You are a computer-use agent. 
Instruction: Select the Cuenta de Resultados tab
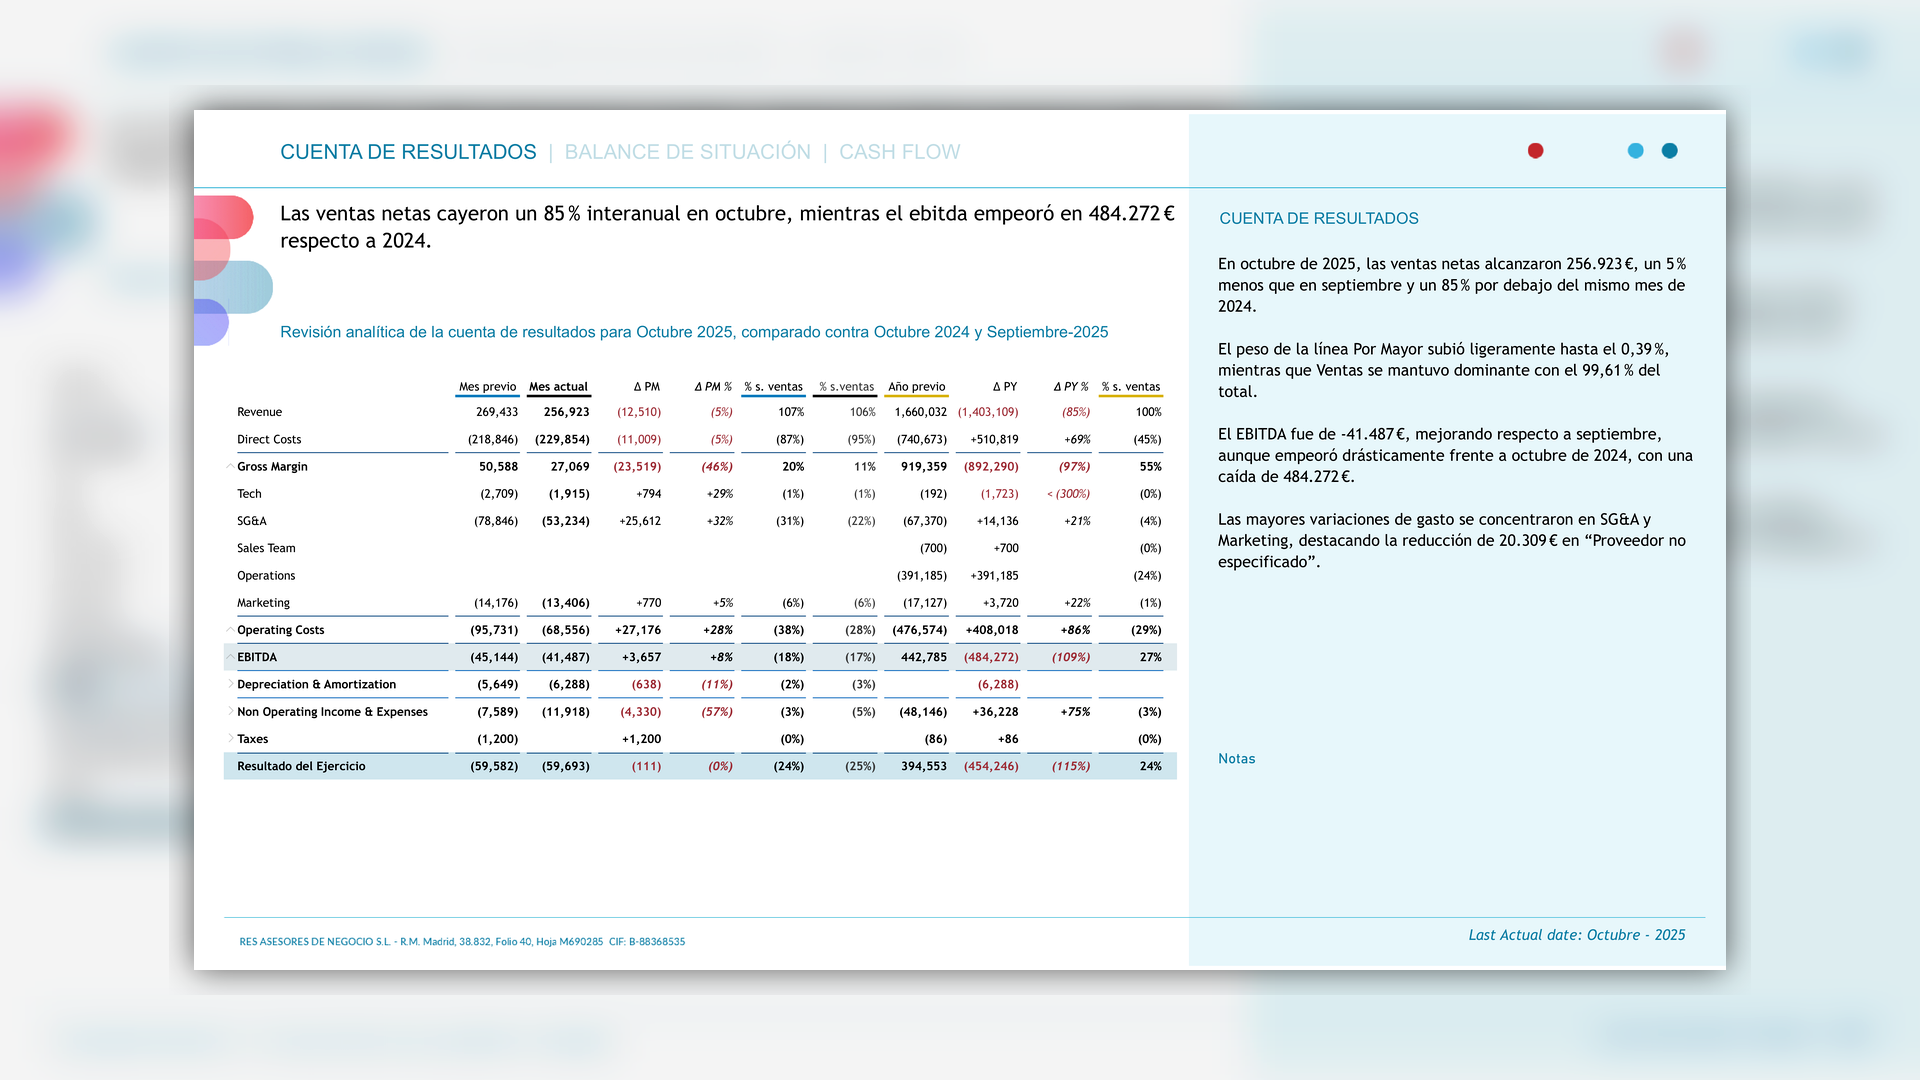tap(408, 152)
